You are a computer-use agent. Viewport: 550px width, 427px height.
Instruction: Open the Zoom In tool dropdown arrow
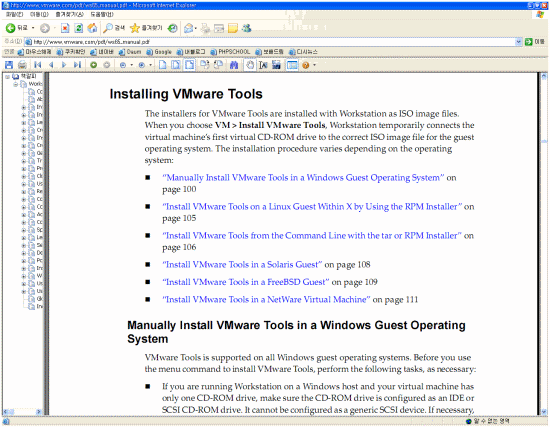(x=150, y=65)
